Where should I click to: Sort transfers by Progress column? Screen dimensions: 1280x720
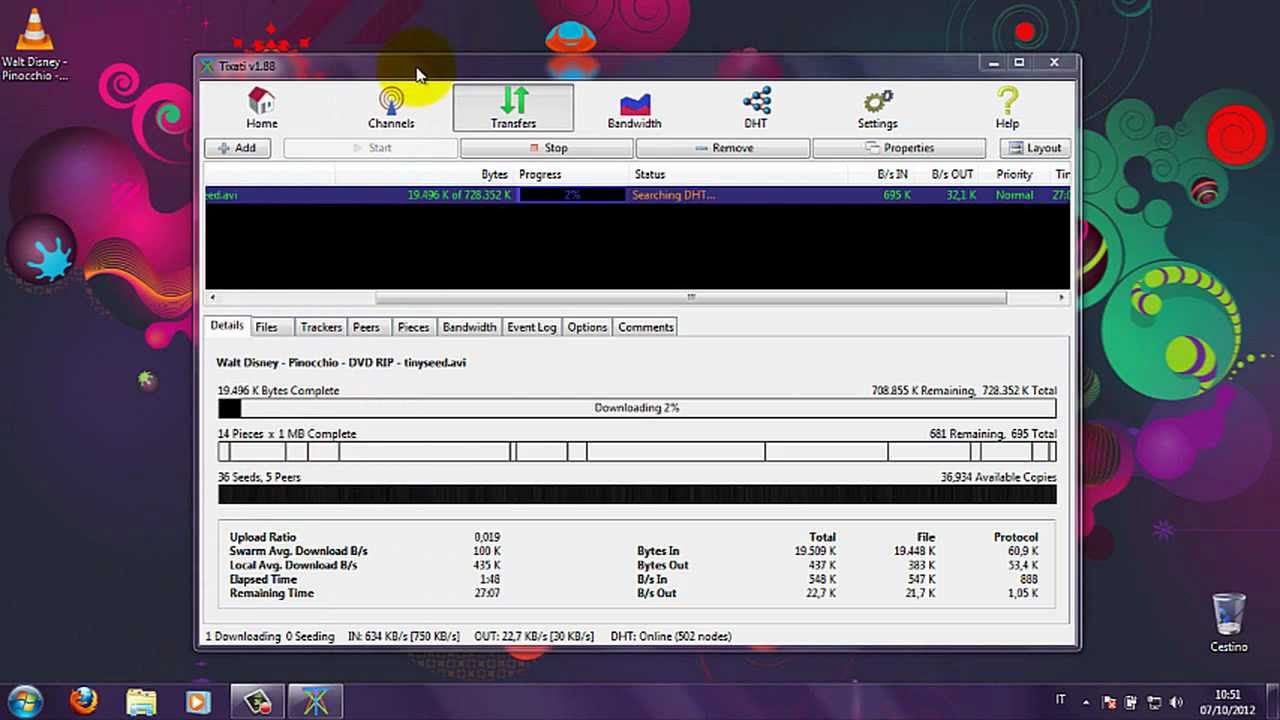click(540, 174)
